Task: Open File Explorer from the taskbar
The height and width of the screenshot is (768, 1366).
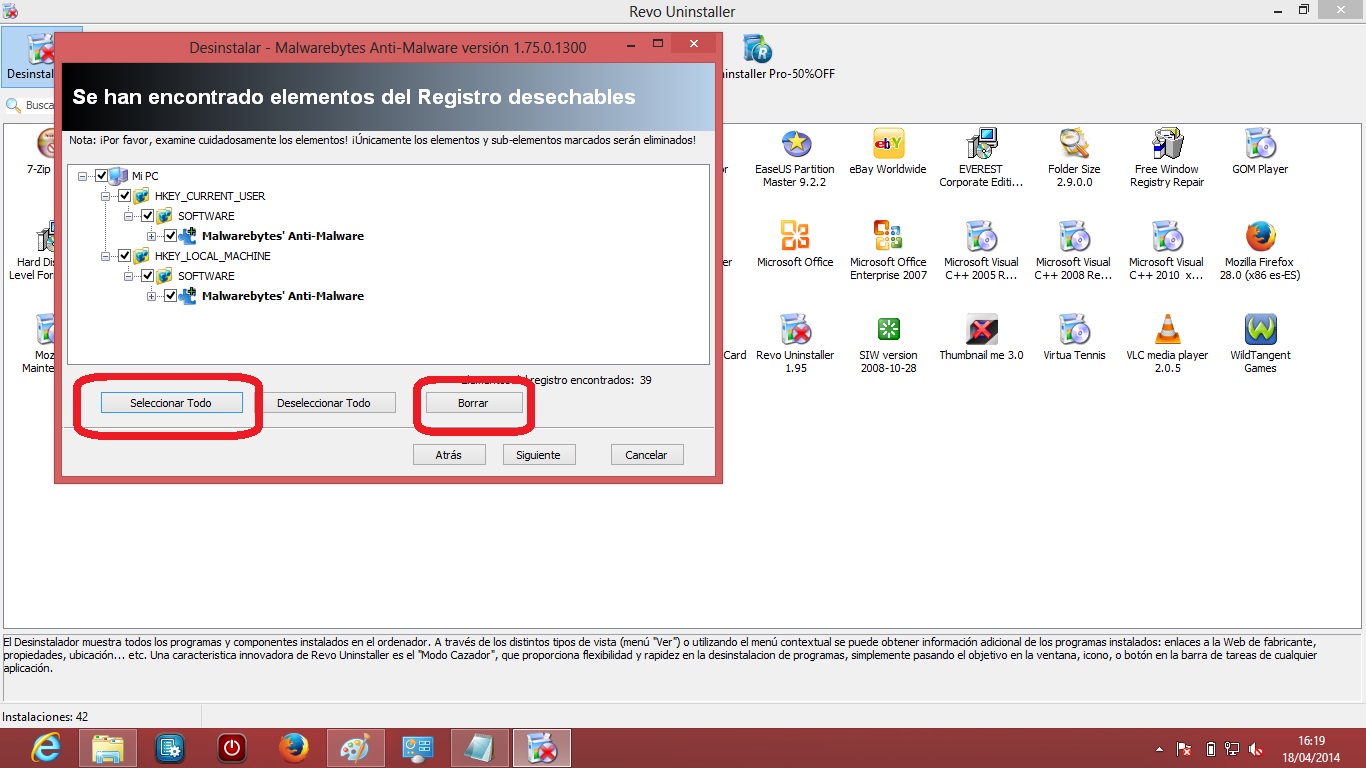Action: coord(108,747)
